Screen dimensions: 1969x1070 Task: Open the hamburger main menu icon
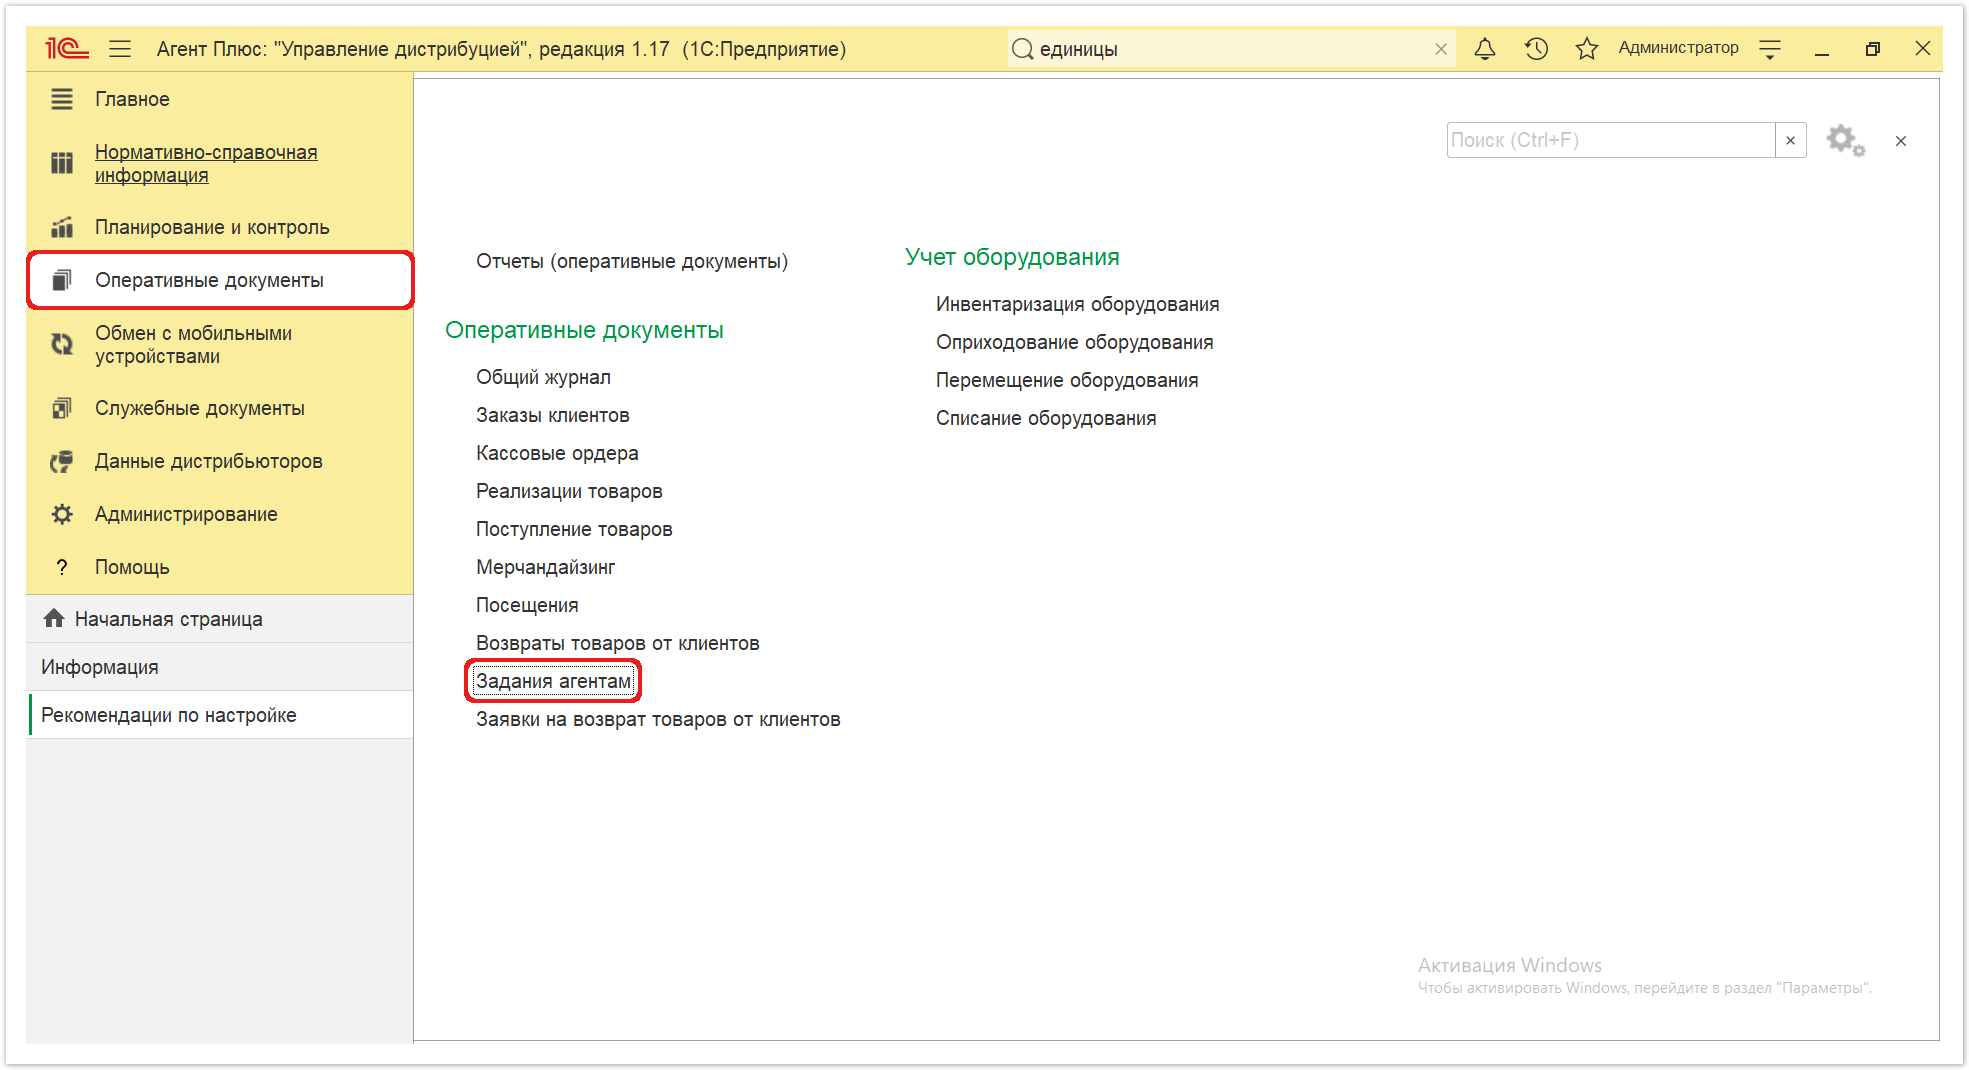click(x=120, y=49)
